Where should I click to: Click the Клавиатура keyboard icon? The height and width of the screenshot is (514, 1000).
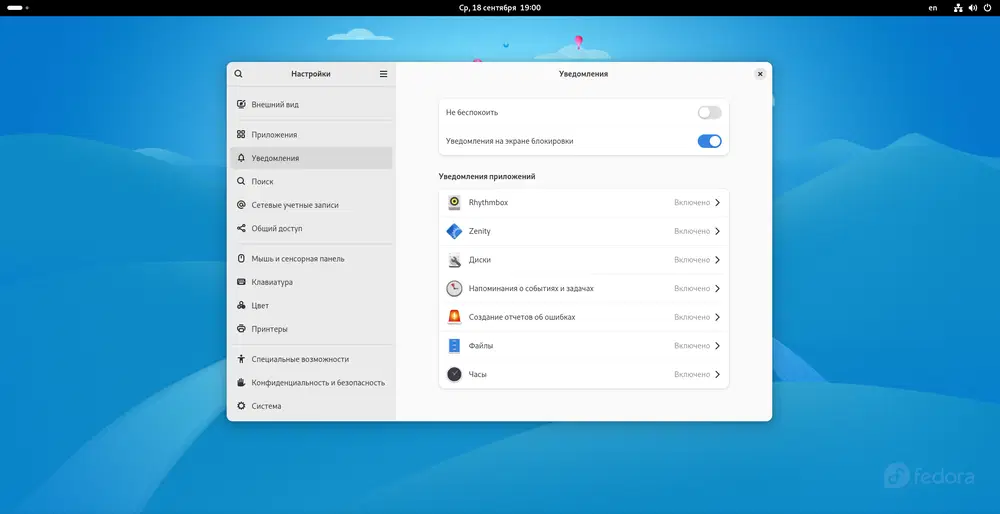241,282
